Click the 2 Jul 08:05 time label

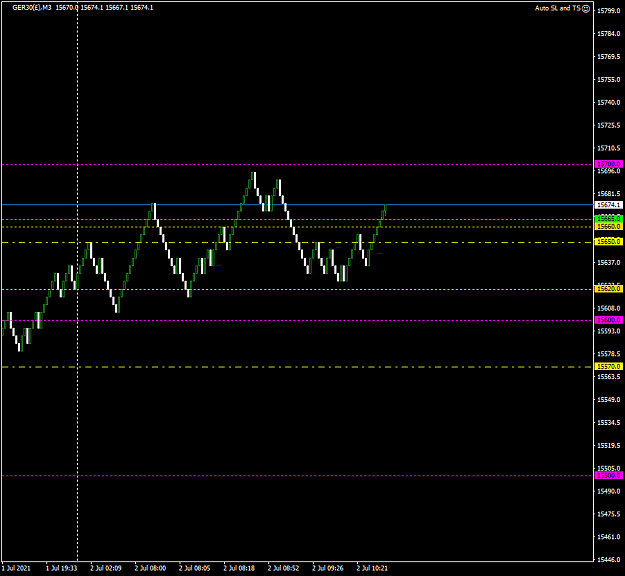195,568
